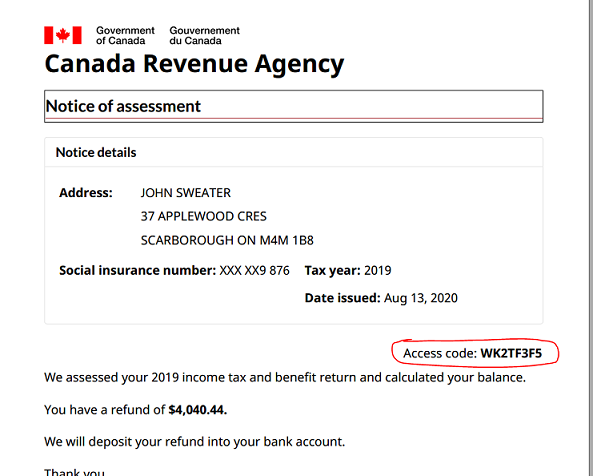Click the Gouvernement du Canada text
The image size is (593, 476).
(204, 36)
